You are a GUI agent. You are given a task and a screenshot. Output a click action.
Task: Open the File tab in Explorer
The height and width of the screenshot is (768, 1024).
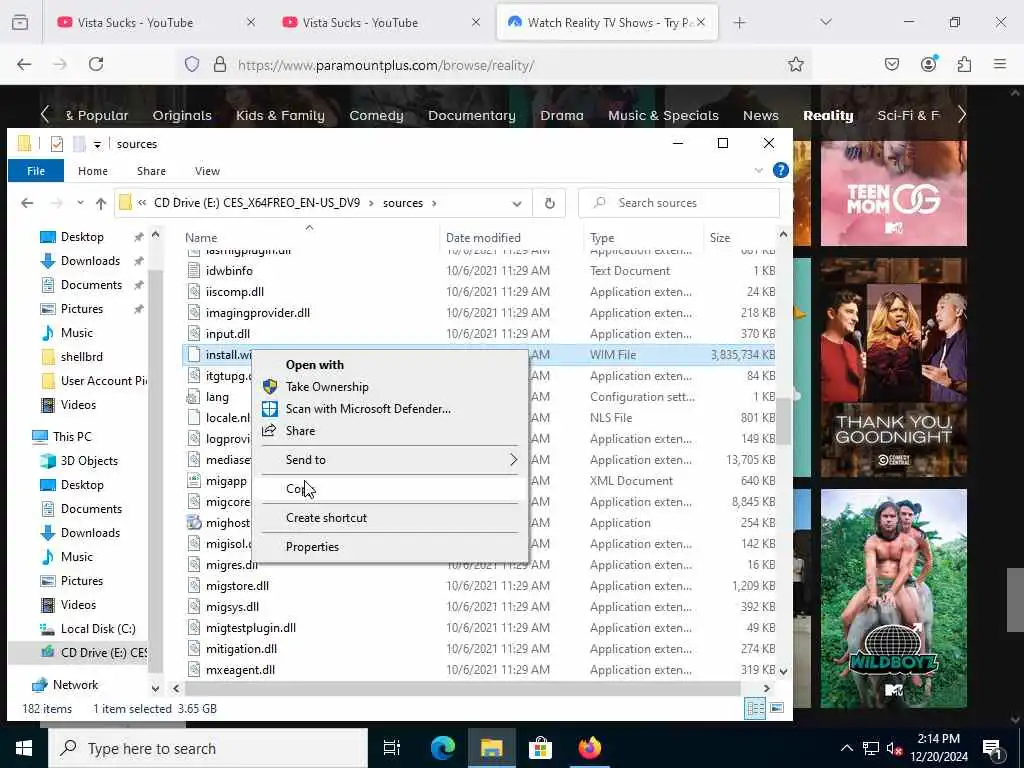click(x=36, y=170)
